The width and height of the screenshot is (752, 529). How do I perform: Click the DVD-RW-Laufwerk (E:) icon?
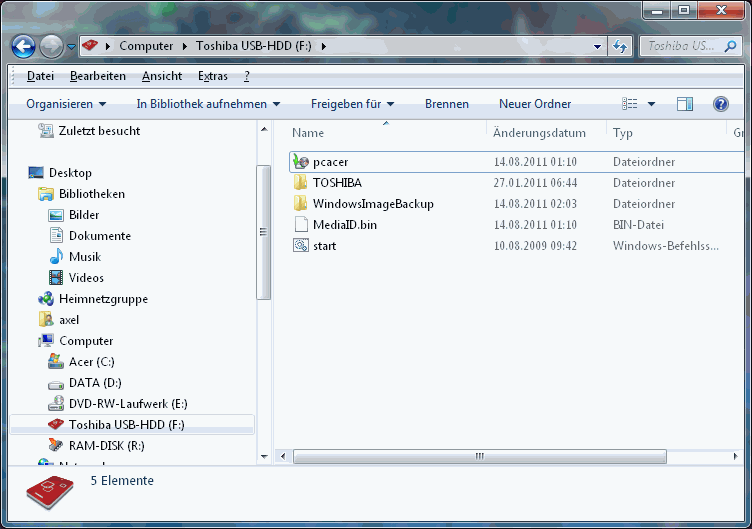[56, 404]
